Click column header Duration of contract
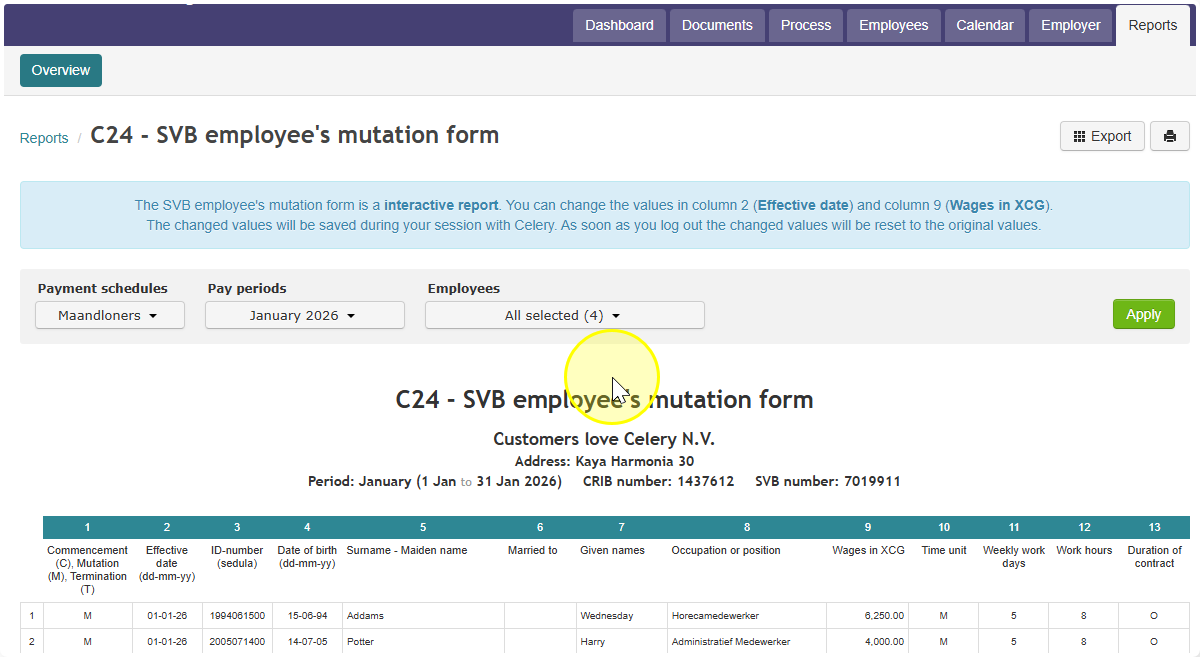 [x=1154, y=557]
